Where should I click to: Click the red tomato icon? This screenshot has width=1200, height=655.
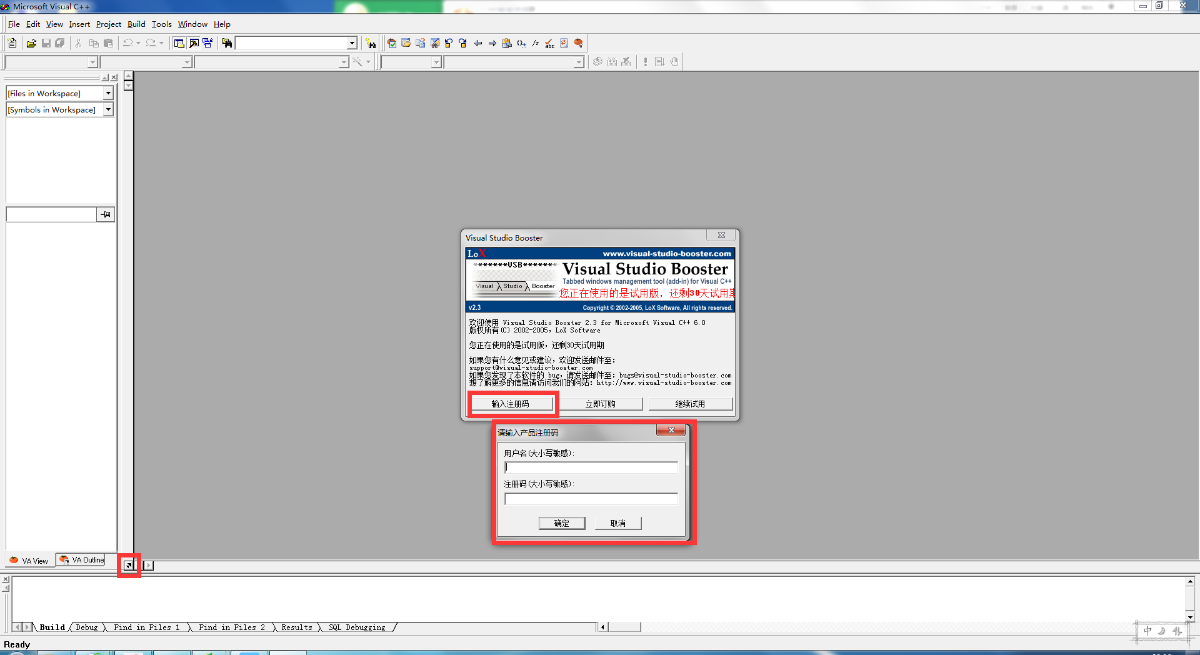pyautogui.click(x=579, y=43)
